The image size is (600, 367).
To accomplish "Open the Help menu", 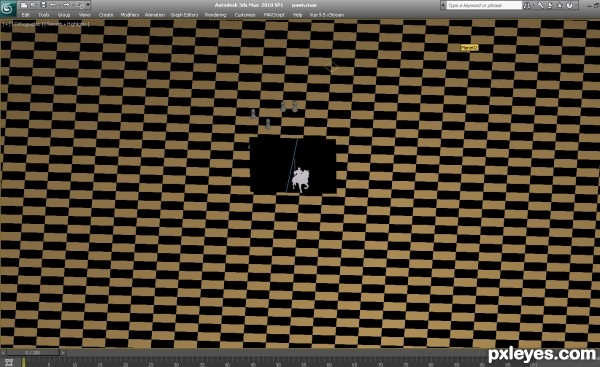I will (297, 15).
